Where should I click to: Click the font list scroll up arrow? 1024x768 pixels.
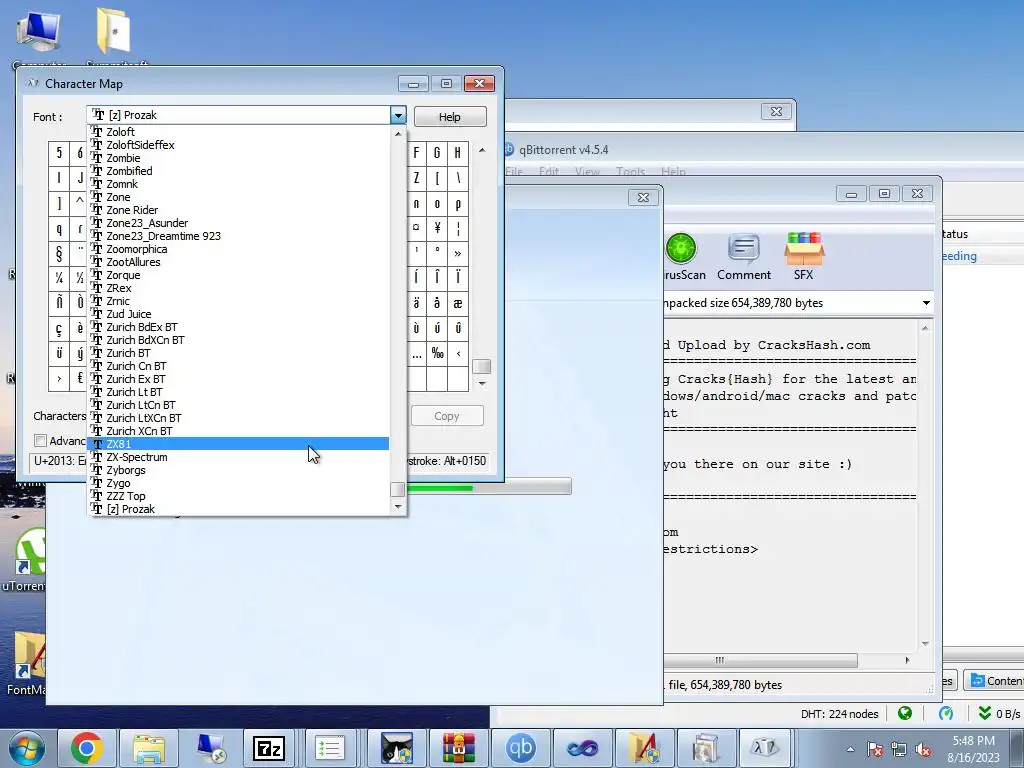click(x=398, y=133)
